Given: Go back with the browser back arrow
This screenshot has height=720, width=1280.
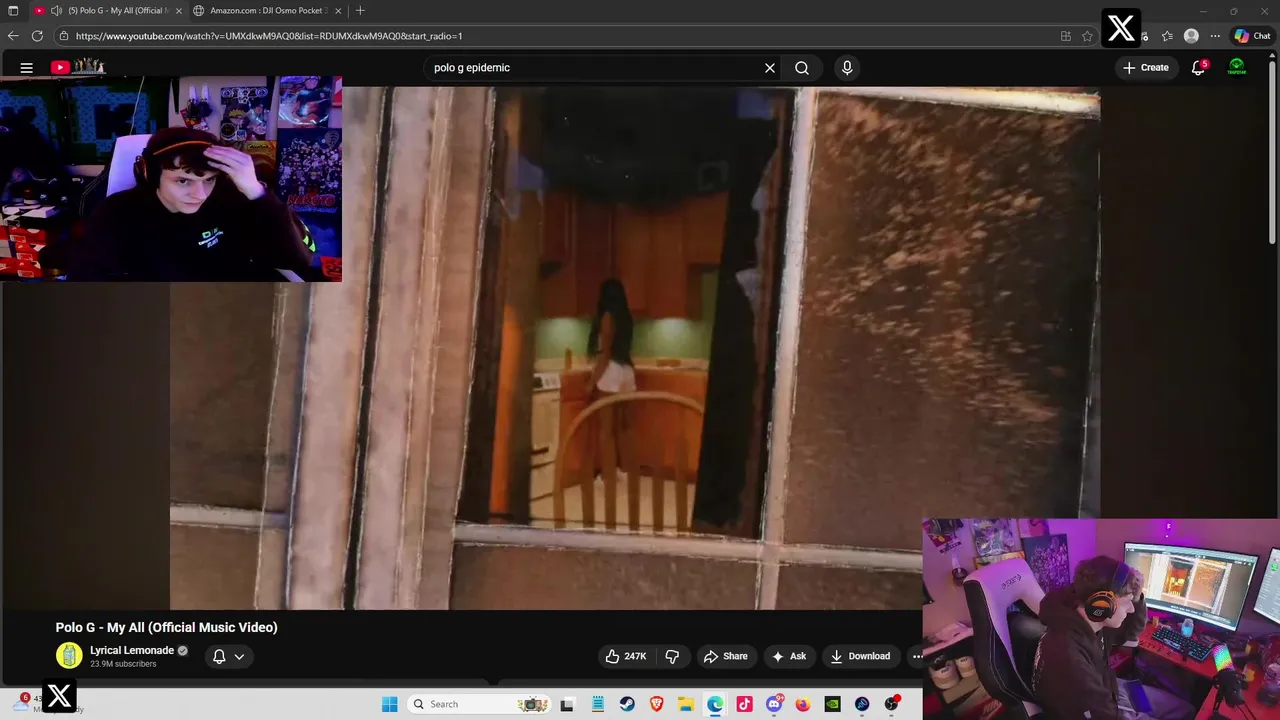Looking at the screenshot, I should (x=13, y=36).
